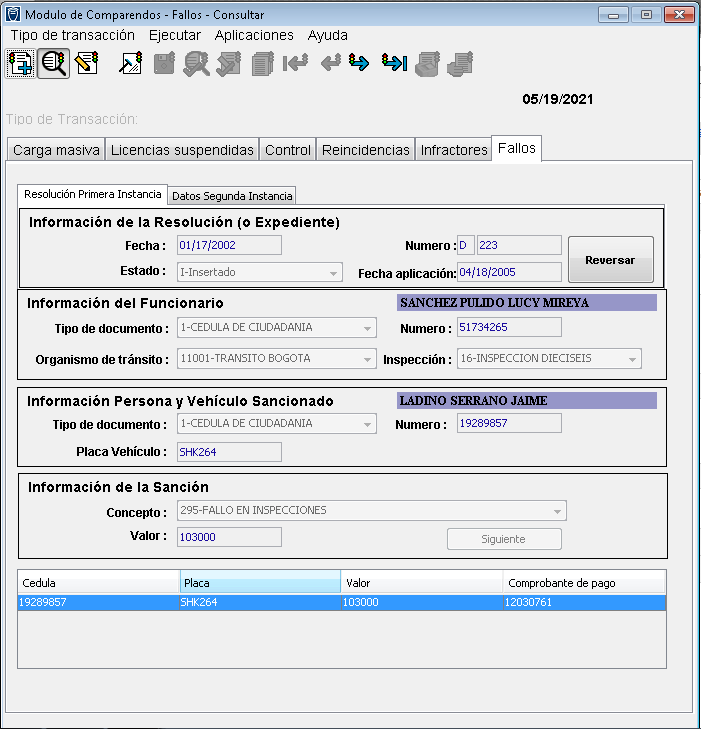Click the insert new record toolbar icon
Image resolution: width=701 pixels, height=729 pixels.
coord(19,64)
